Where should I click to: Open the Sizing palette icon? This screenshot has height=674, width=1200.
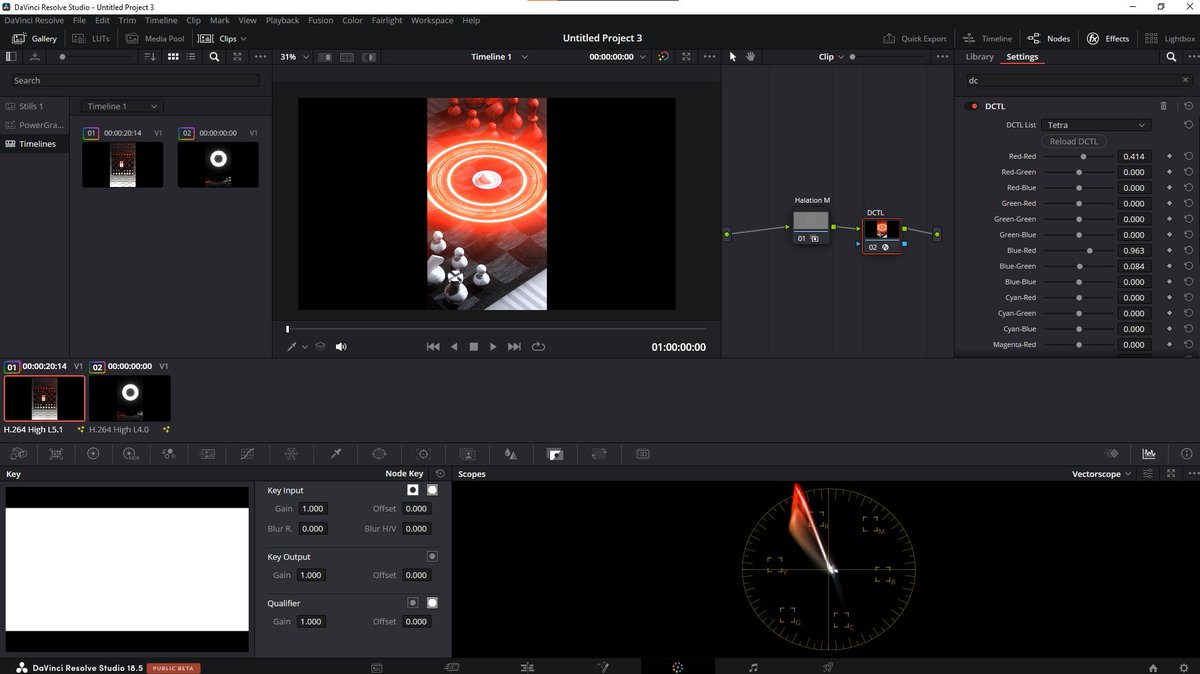tap(599, 454)
